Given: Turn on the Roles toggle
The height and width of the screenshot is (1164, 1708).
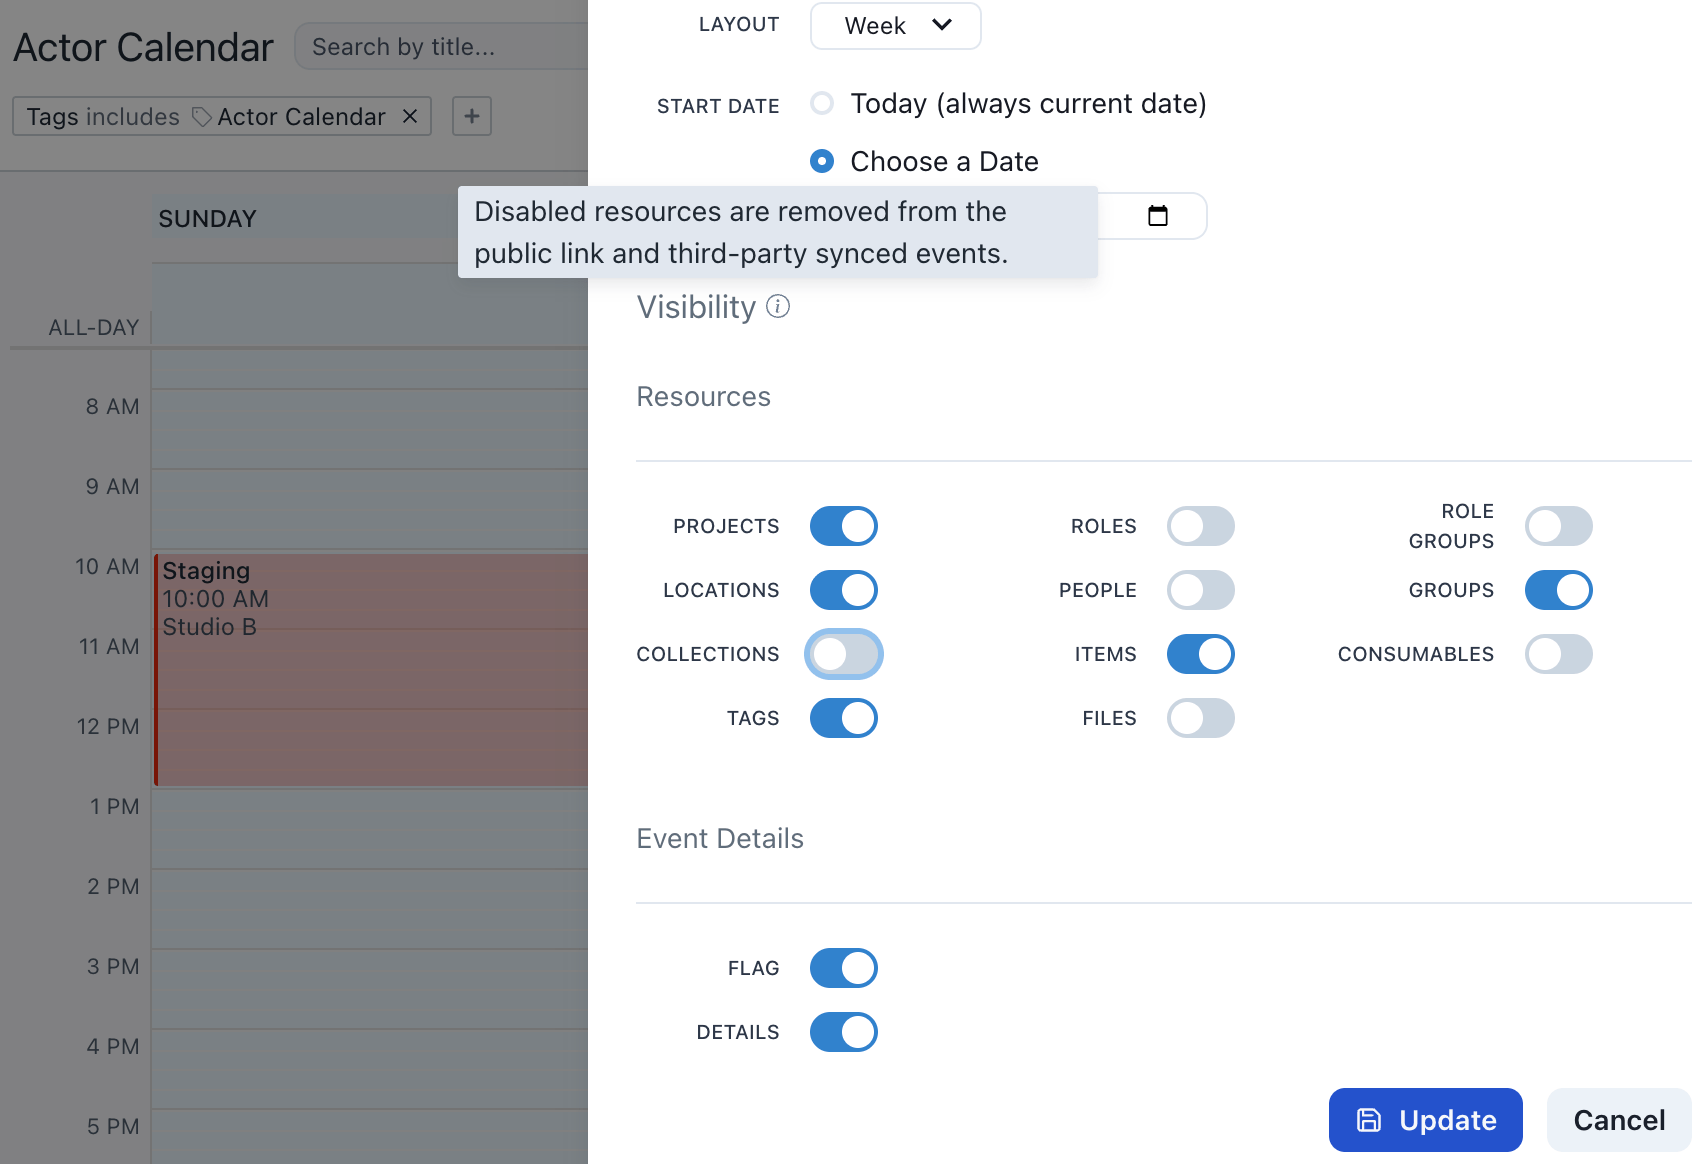Looking at the screenshot, I should (1200, 526).
